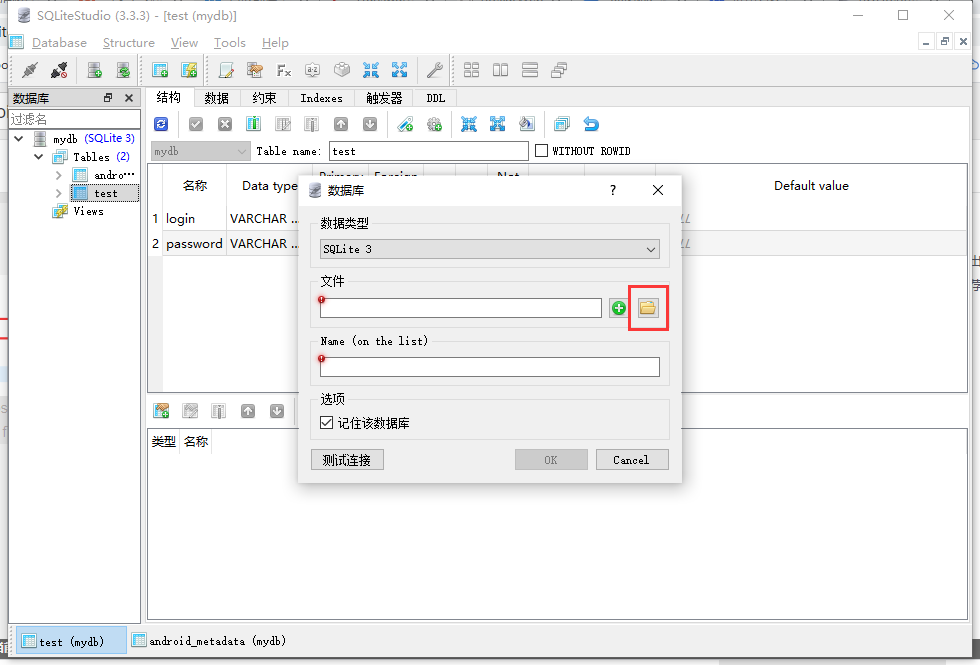
Task: Open the SQLite 3 database type dropdown
Action: click(489, 249)
